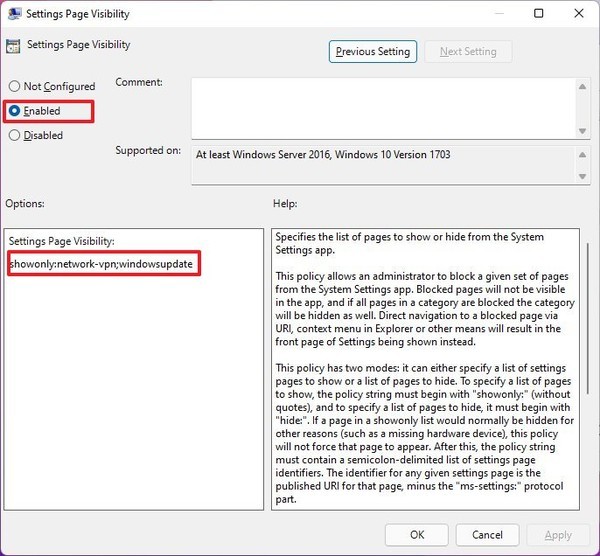Click the Help text scrollbar thumb
This screenshot has height=556, width=600.
pos(588,317)
